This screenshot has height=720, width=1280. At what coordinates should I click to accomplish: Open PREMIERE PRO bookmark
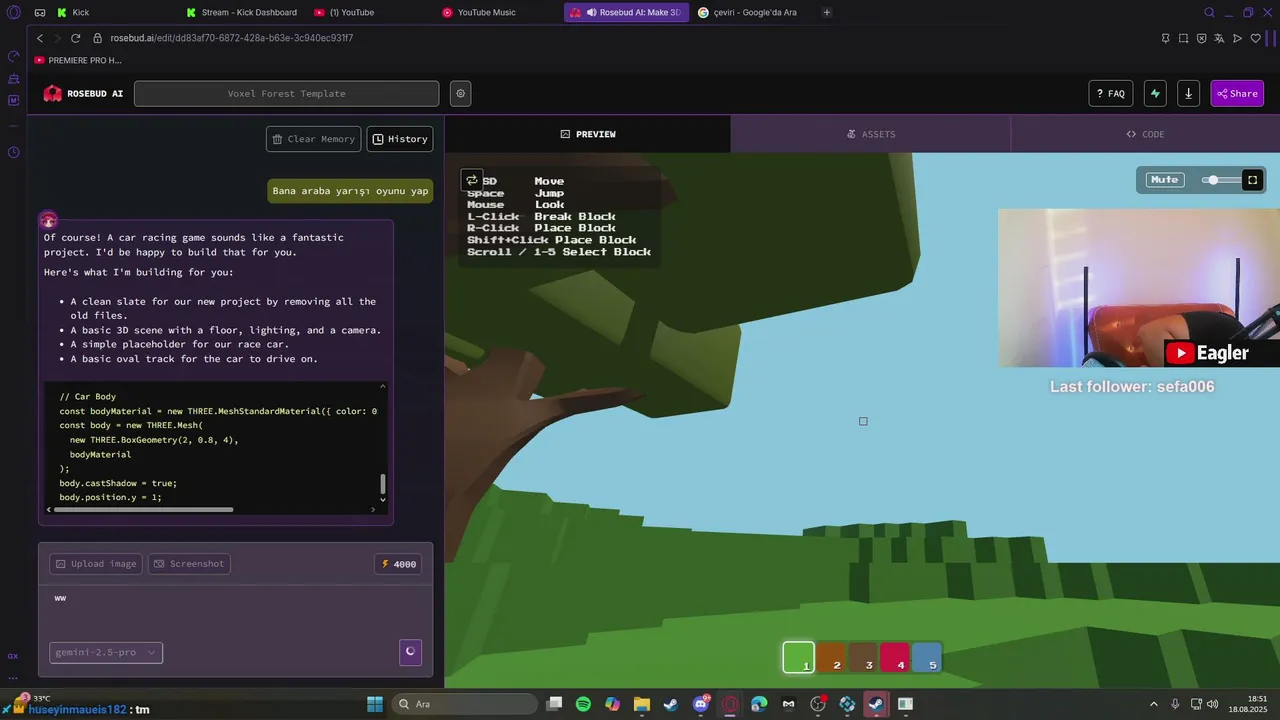point(78,60)
